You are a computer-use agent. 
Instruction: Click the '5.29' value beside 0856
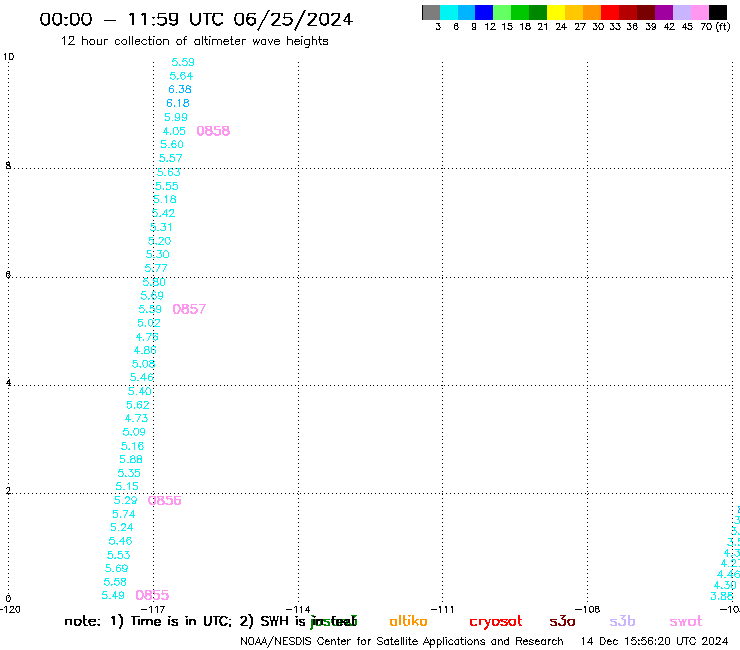[x=126, y=500]
